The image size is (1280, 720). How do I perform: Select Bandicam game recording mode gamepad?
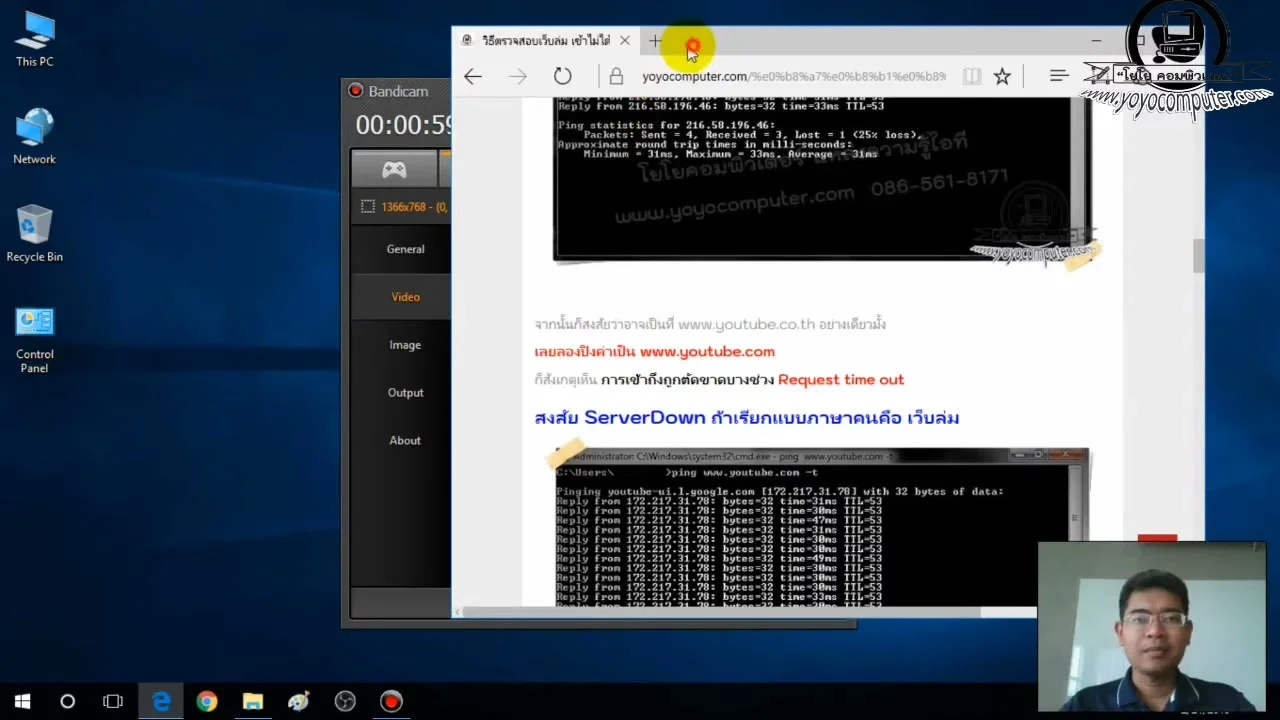(x=394, y=170)
